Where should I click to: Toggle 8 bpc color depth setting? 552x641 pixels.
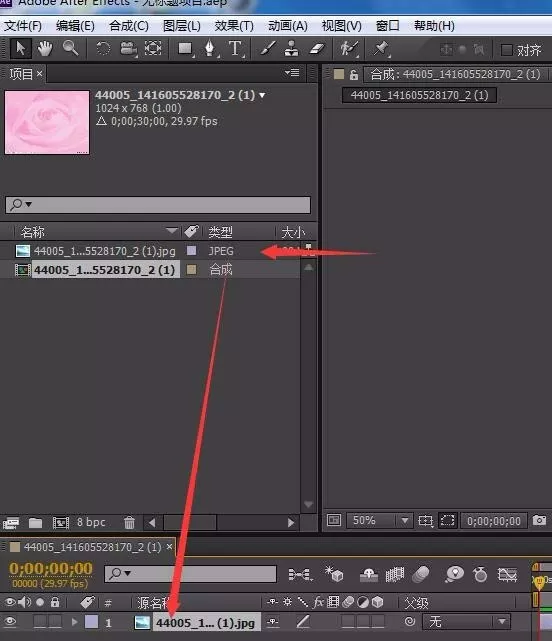point(91,522)
